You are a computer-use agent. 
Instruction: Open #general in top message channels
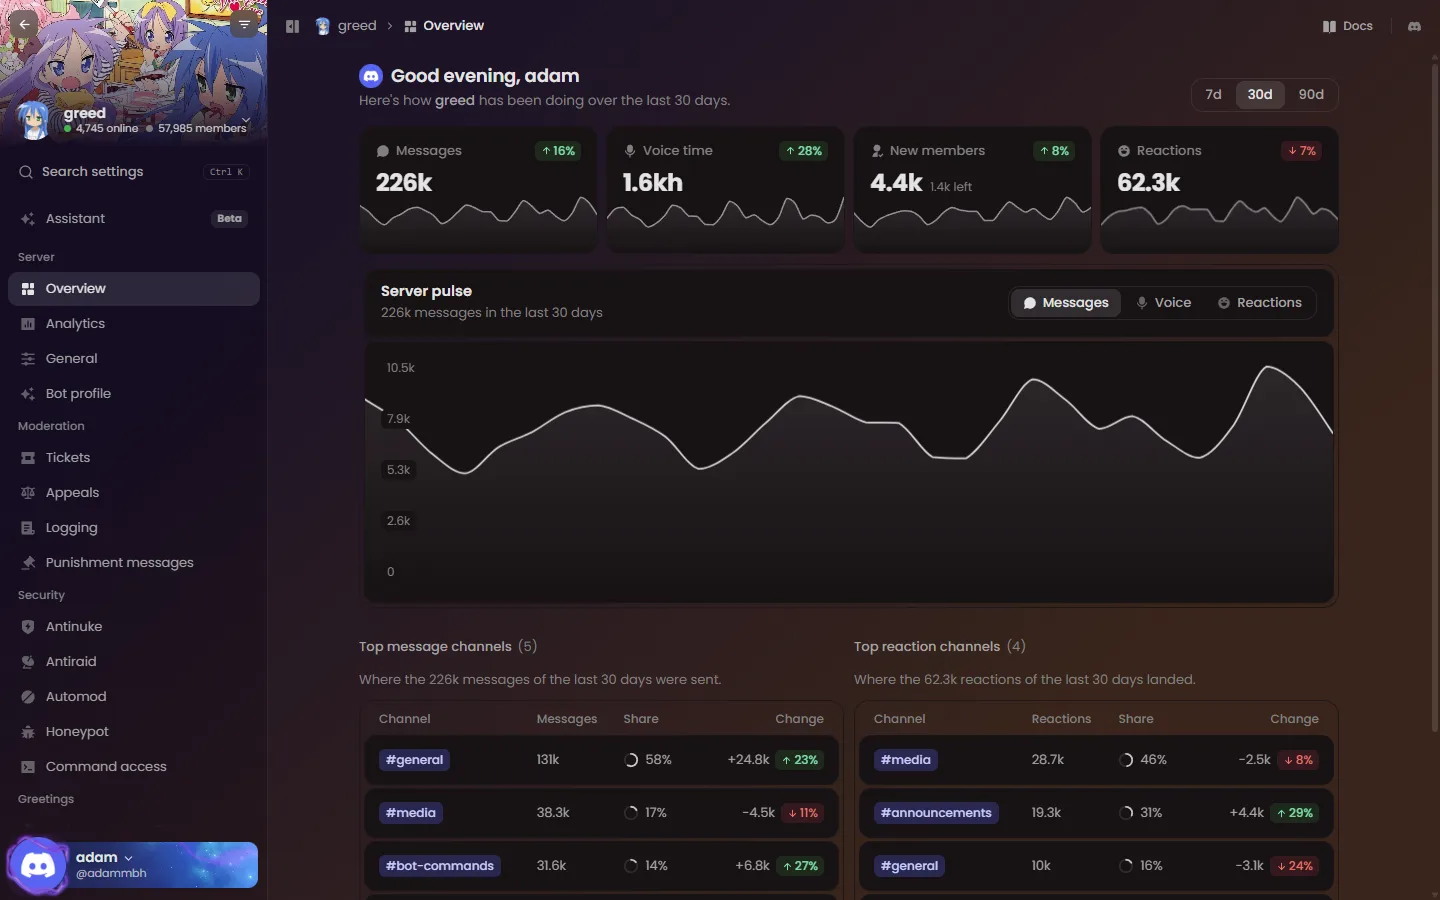click(414, 760)
